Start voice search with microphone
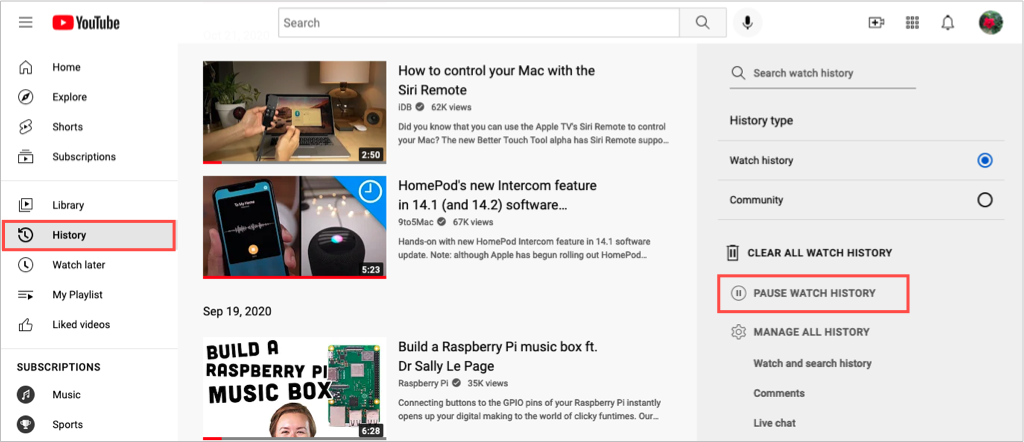 point(747,23)
